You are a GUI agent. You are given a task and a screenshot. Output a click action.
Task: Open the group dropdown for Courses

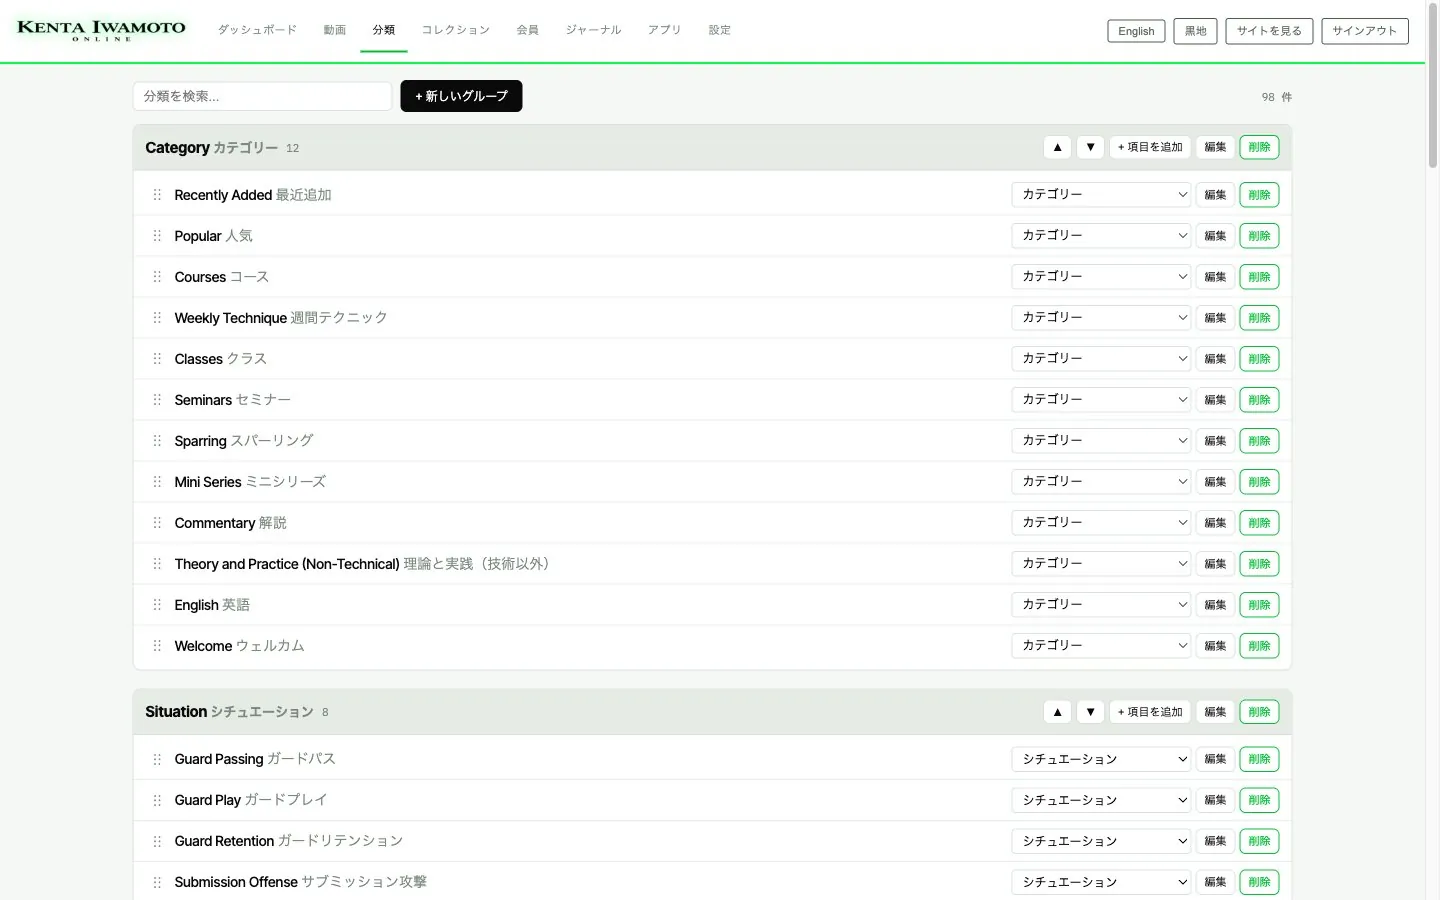tap(1101, 277)
